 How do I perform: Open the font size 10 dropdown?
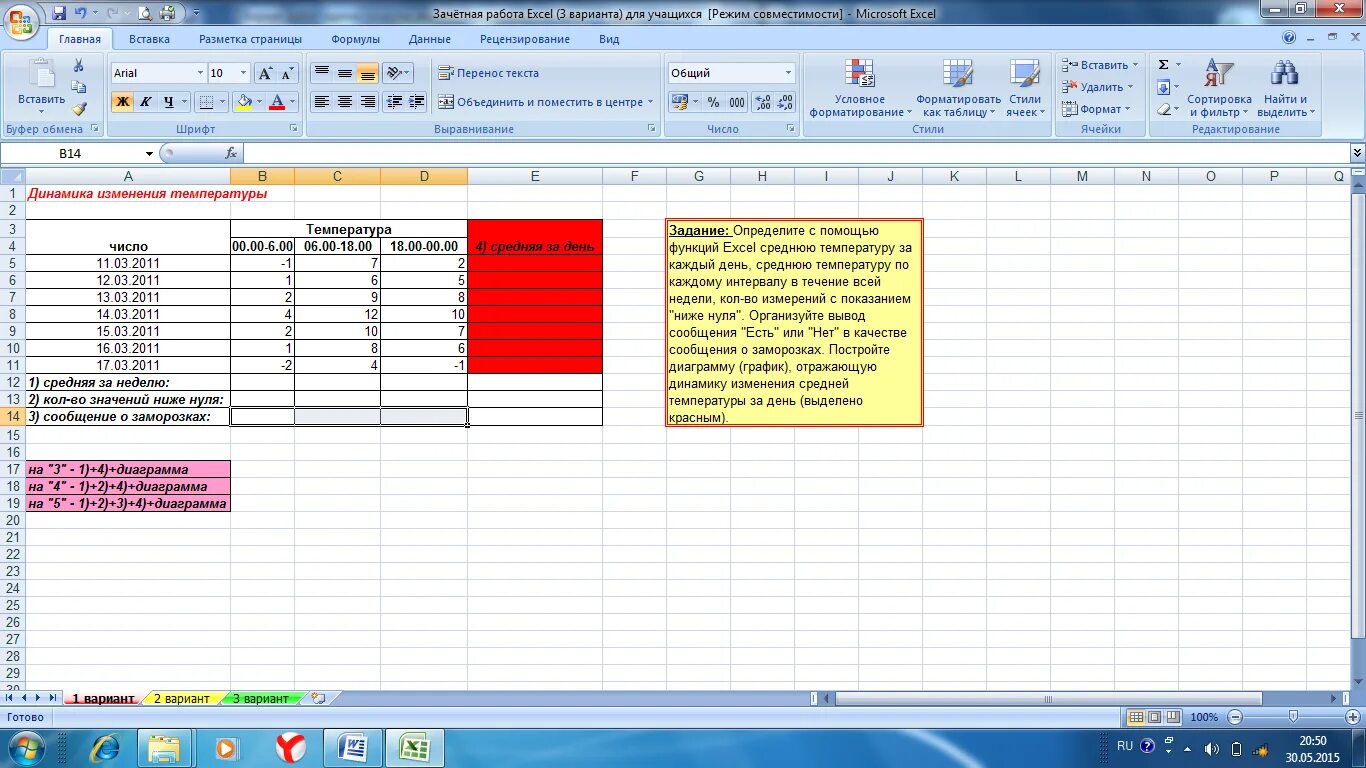pos(243,73)
